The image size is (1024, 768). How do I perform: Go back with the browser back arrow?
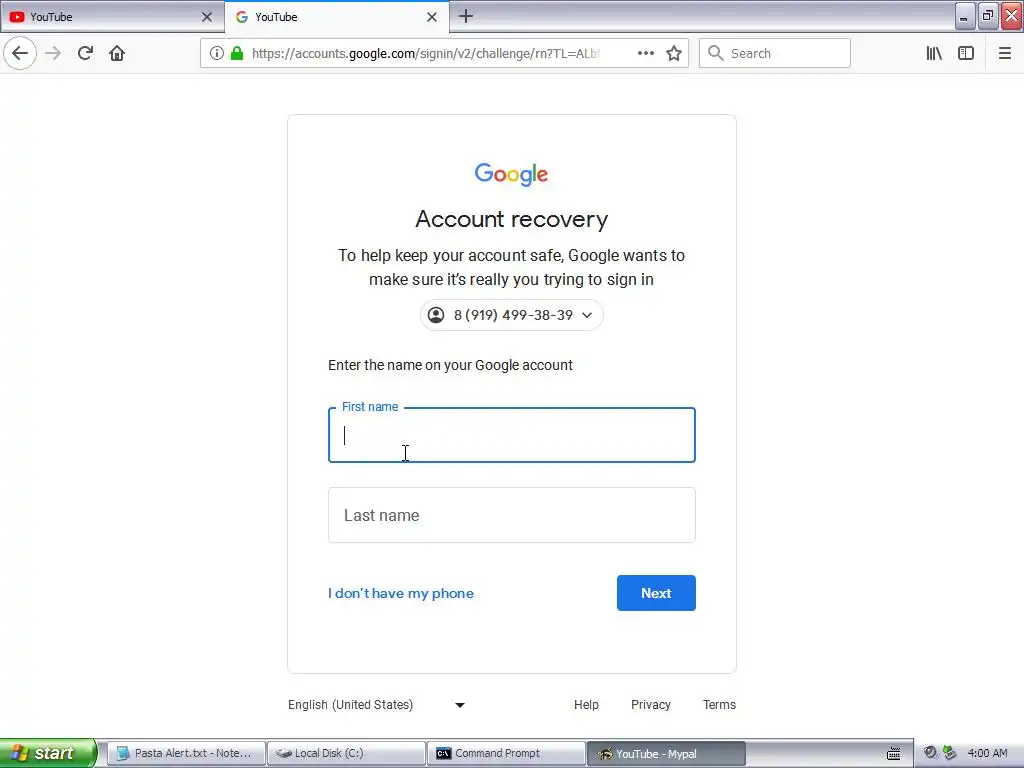[x=20, y=53]
